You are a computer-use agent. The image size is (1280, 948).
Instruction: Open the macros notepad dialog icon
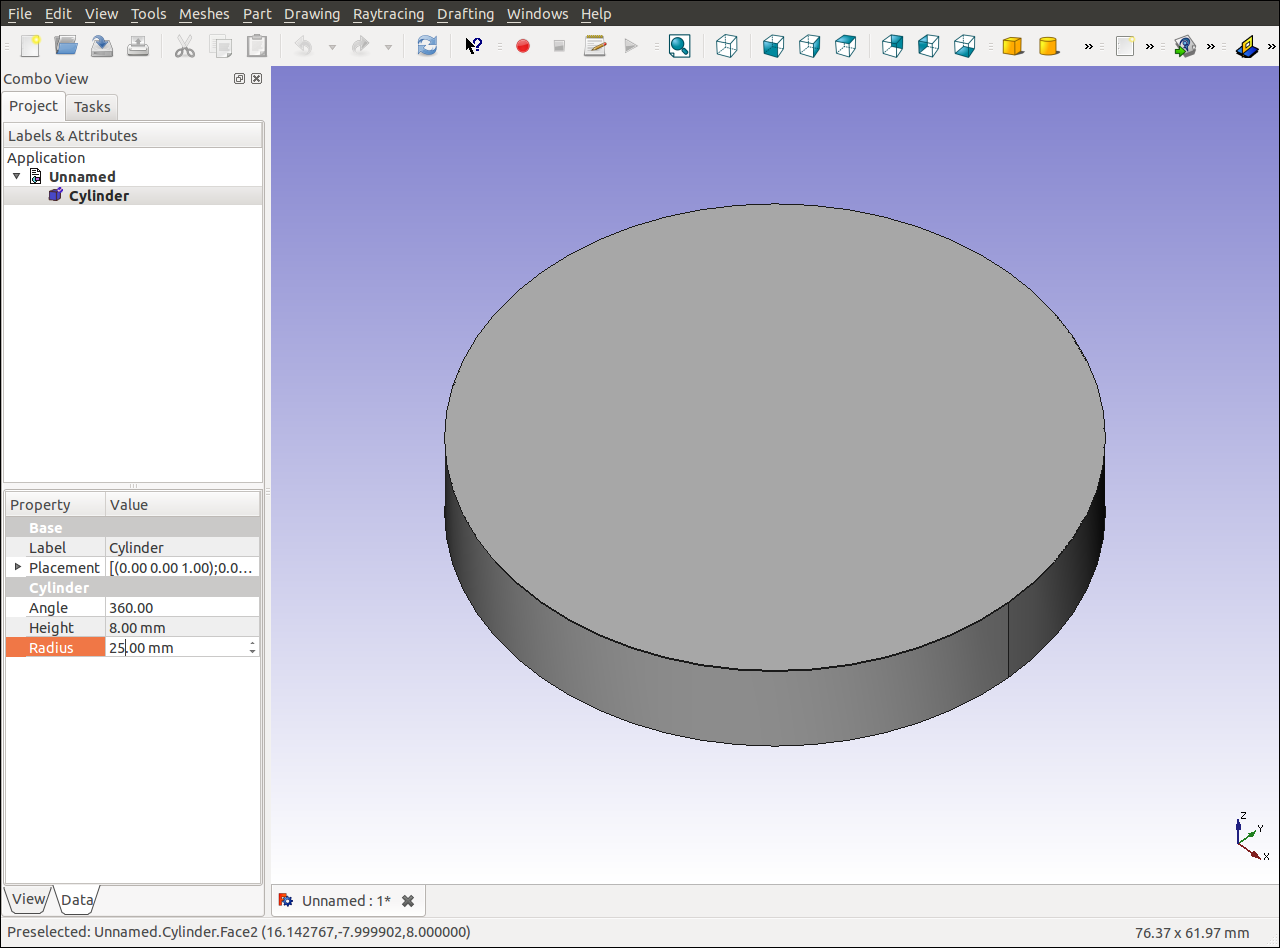(595, 46)
